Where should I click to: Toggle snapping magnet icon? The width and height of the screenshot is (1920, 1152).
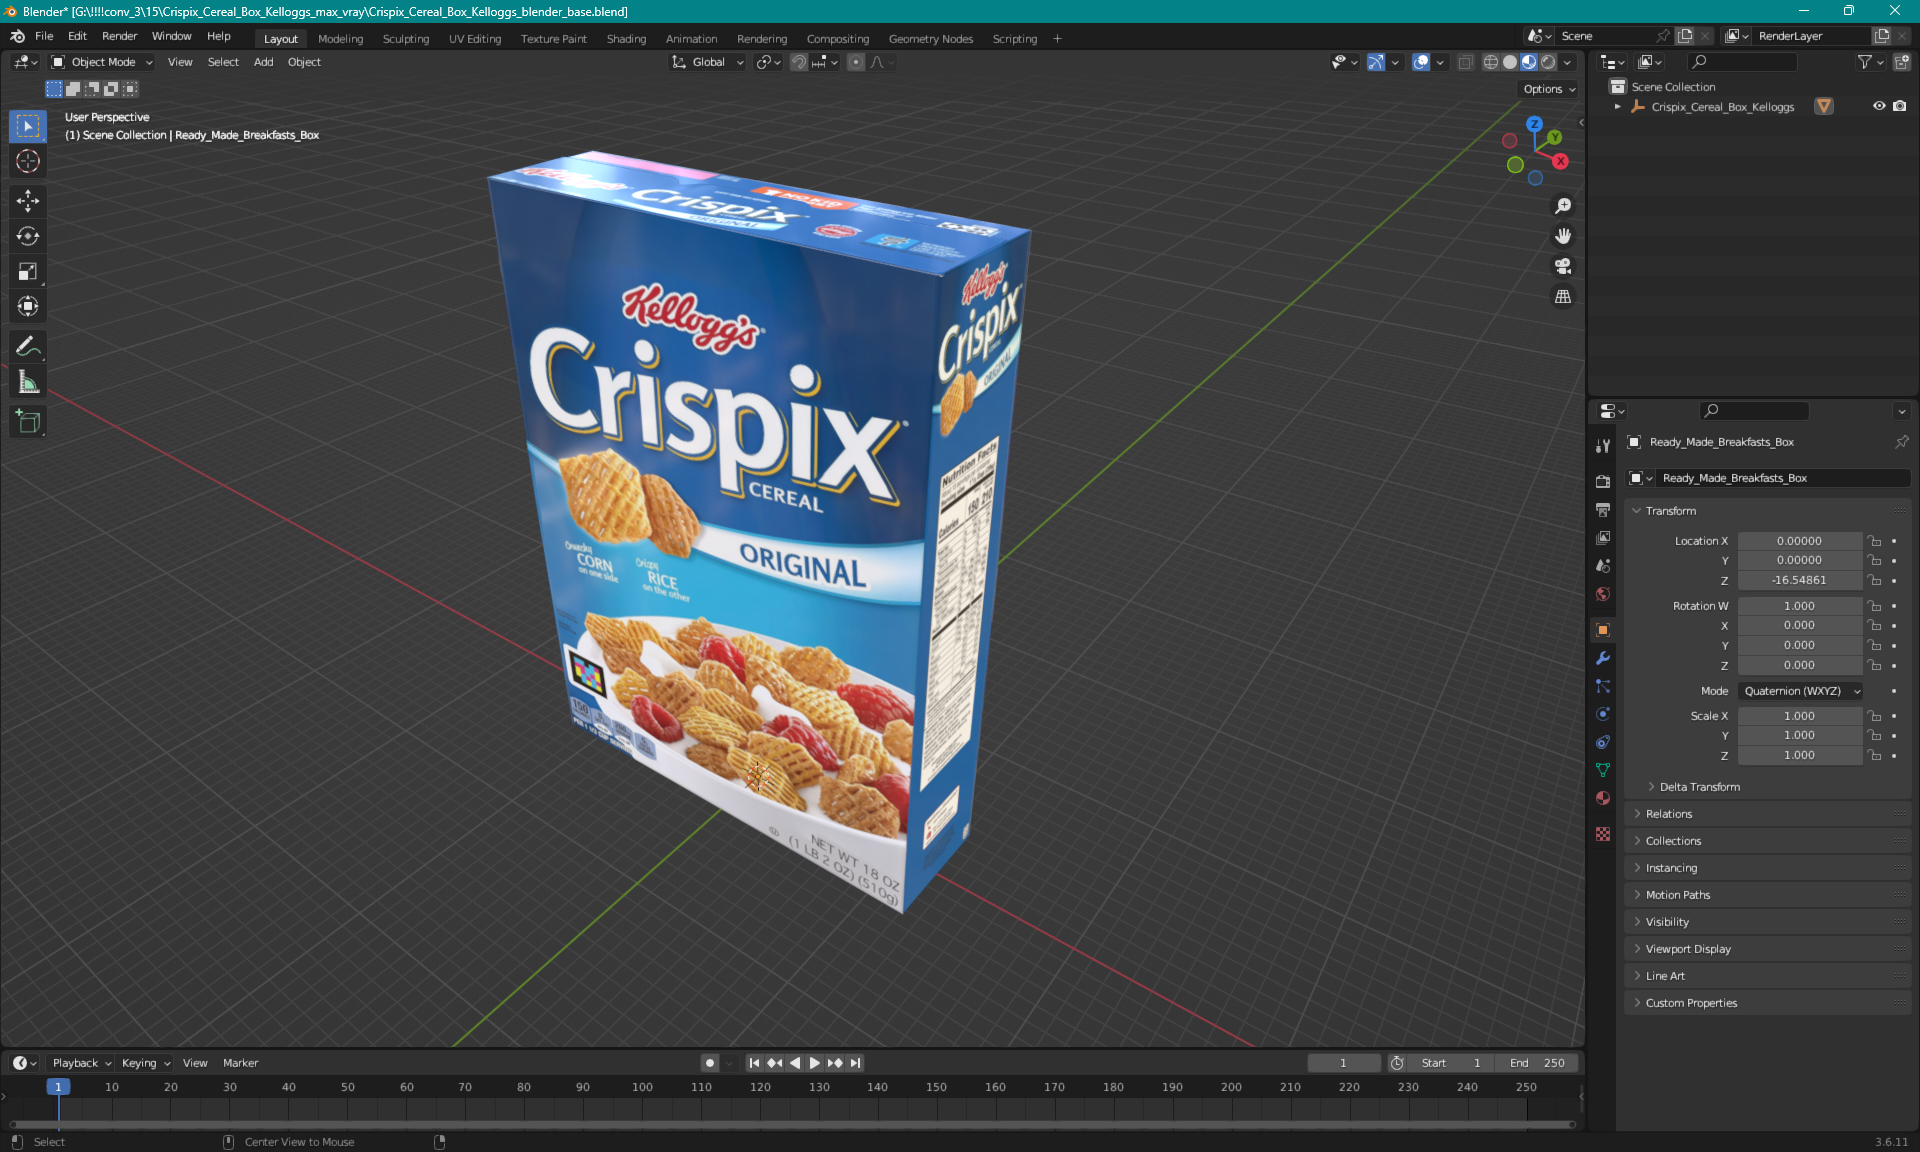pyautogui.click(x=798, y=62)
